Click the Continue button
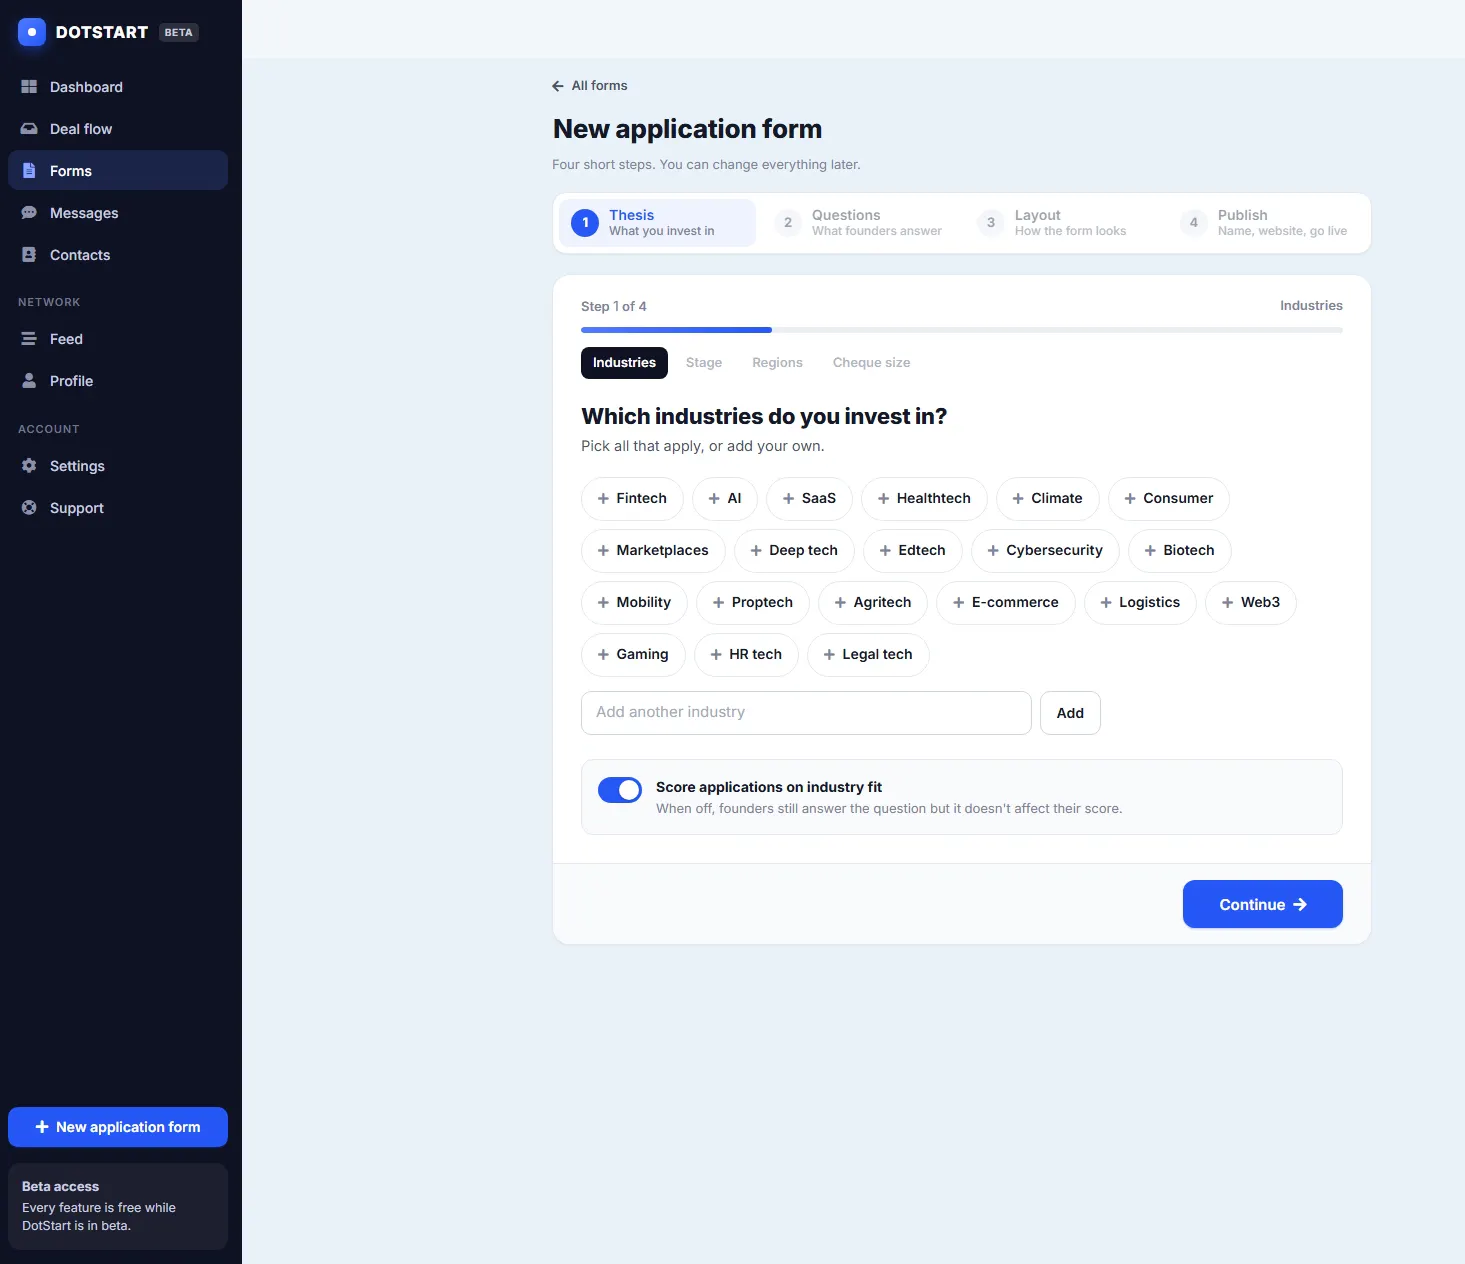Screen dimensions: 1465x1264 pyautogui.click(x=1263, y=904)
